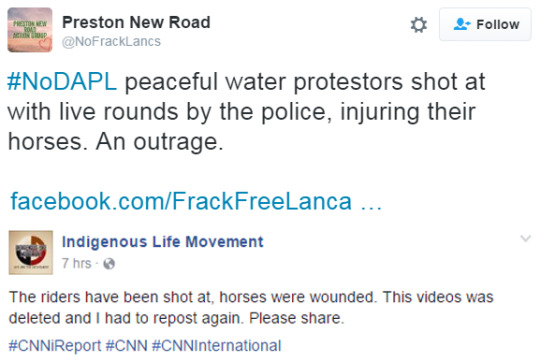
Task: Click Indigenous Life Movement page avatar
Action: coord(31,252)
